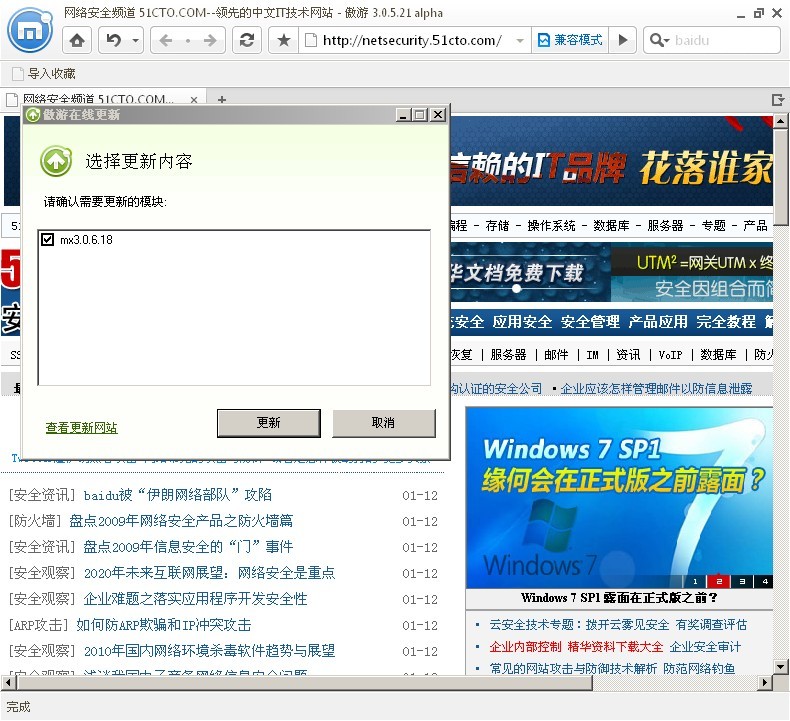This screenshot has height=721, width=790.
Task: Open the search engine selector dropdown
Action: pos(660,40)
